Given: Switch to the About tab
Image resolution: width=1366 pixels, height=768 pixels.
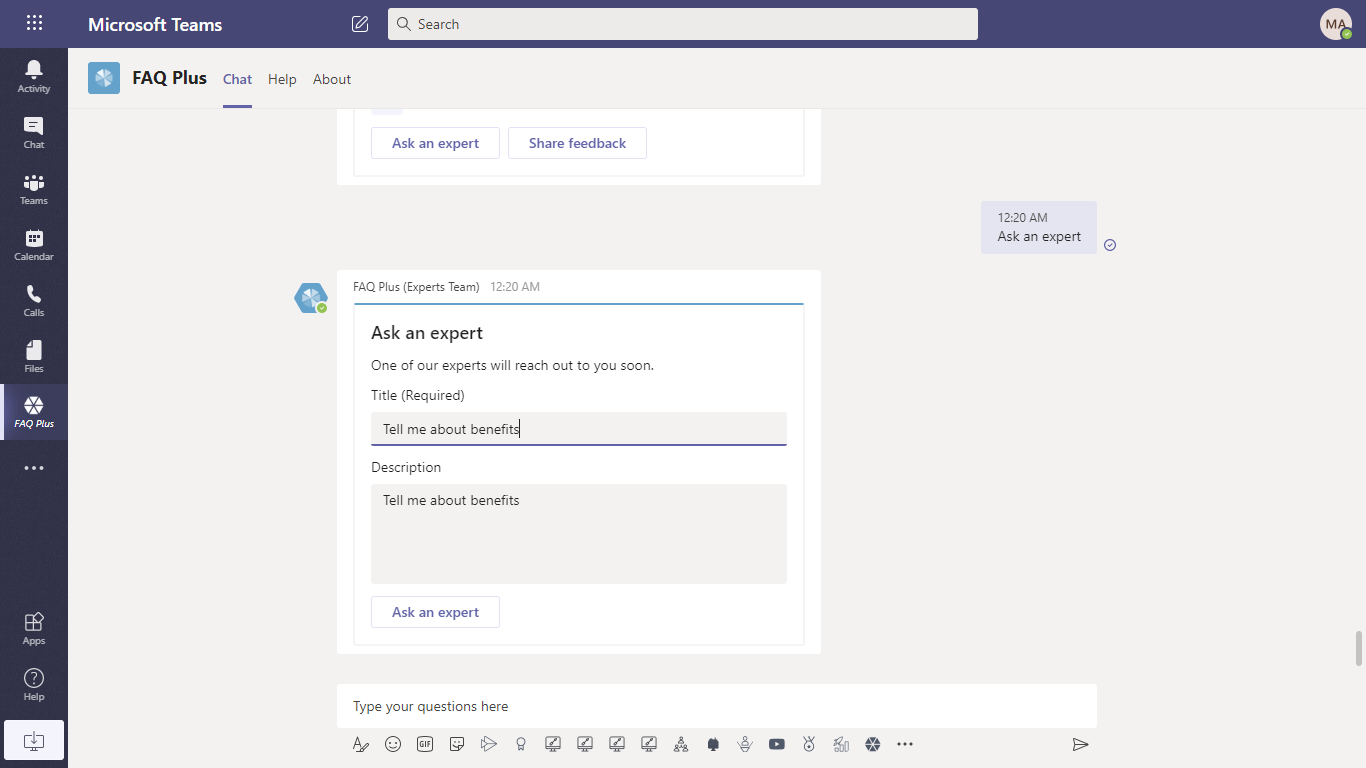Looking at the screenshot, I should (x=332, y=79).
